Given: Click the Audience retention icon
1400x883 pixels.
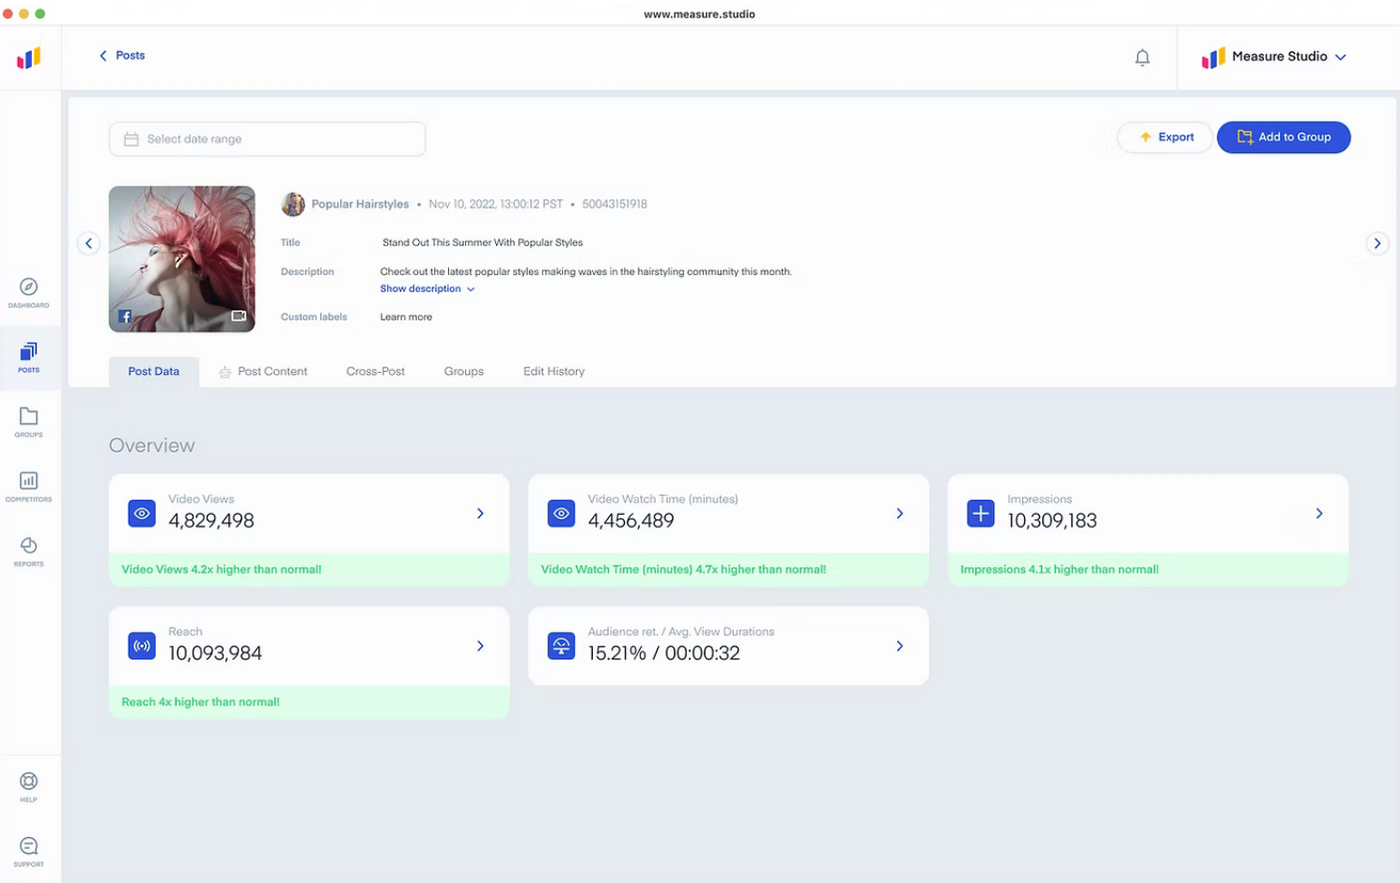Looking at the screenshot, I should 562,646.
